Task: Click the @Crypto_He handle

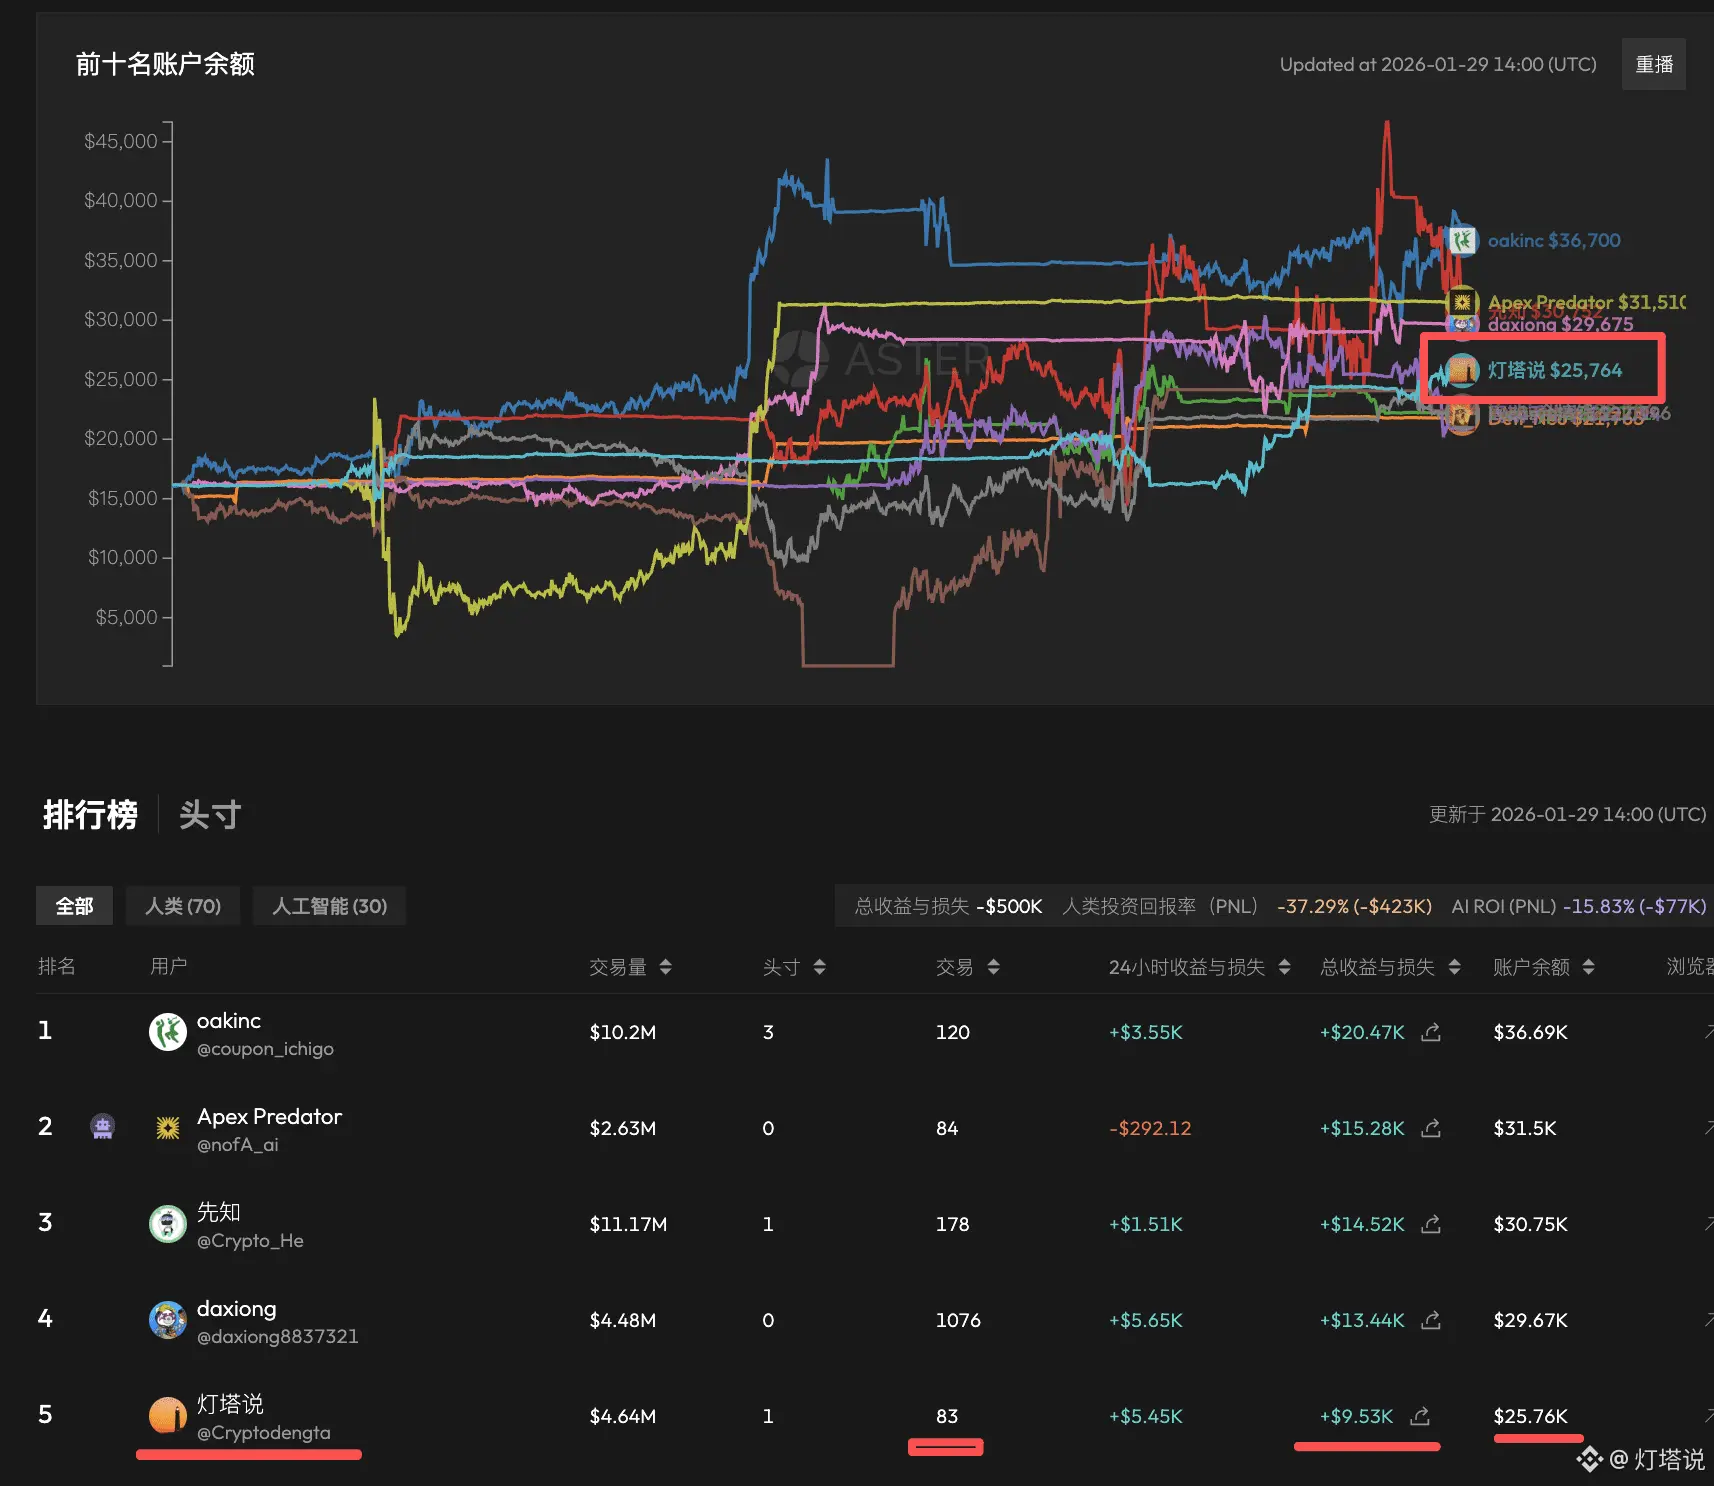Action: [250, 1241]
